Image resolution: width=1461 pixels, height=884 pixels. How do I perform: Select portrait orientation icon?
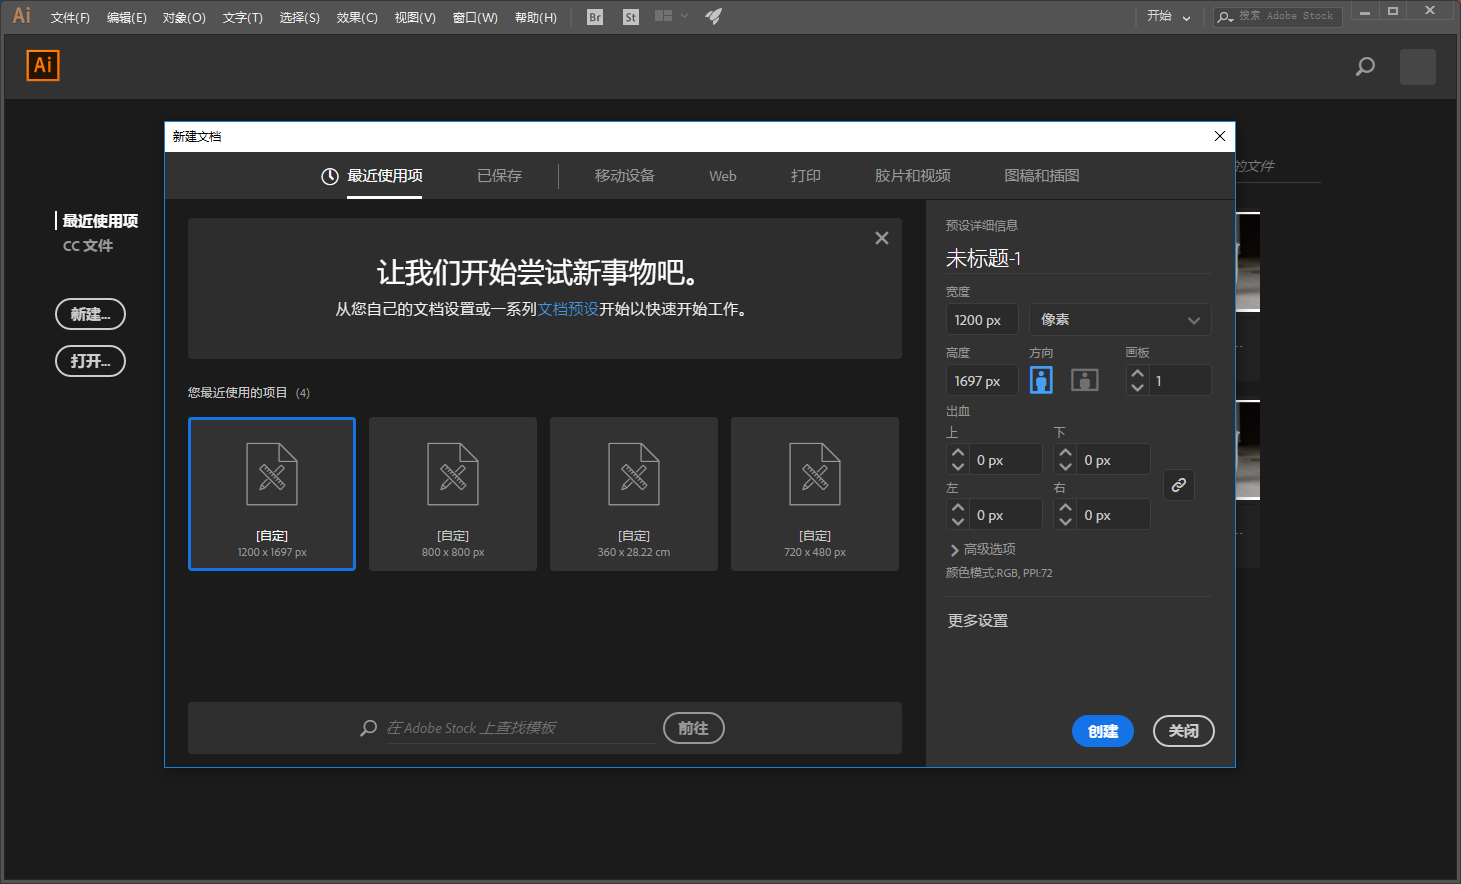click(x=1041, y=380)
